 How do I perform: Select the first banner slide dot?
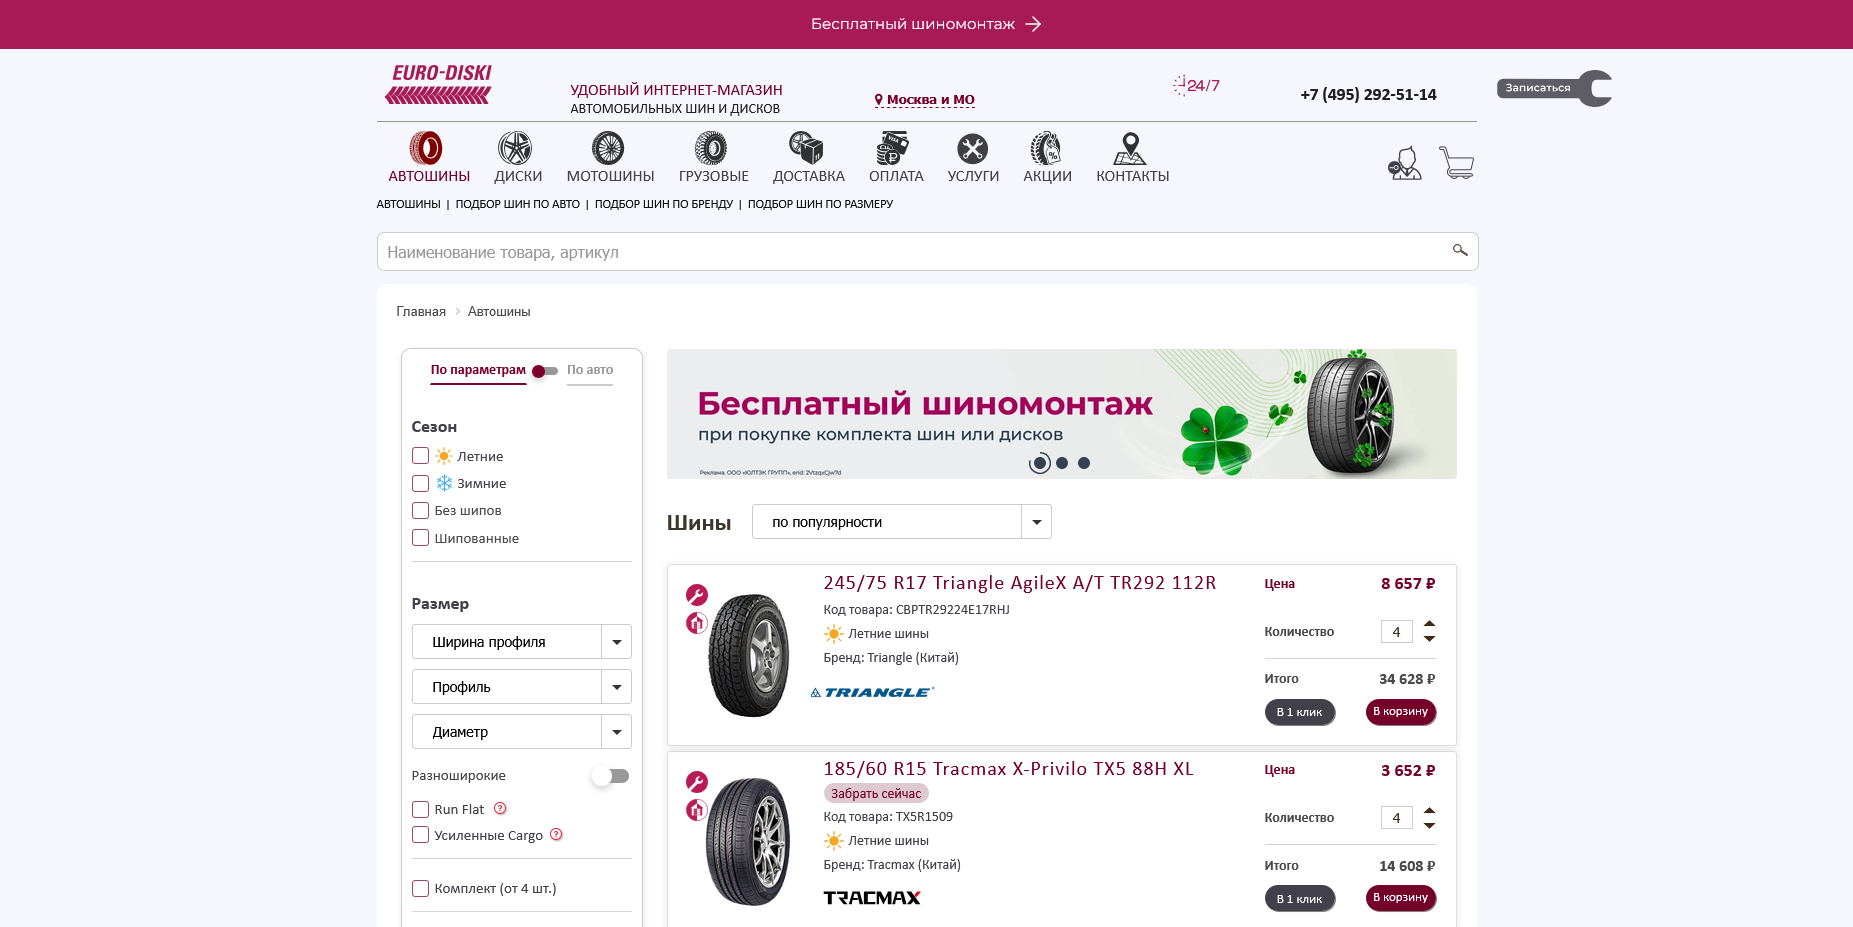click(1040, 463)
